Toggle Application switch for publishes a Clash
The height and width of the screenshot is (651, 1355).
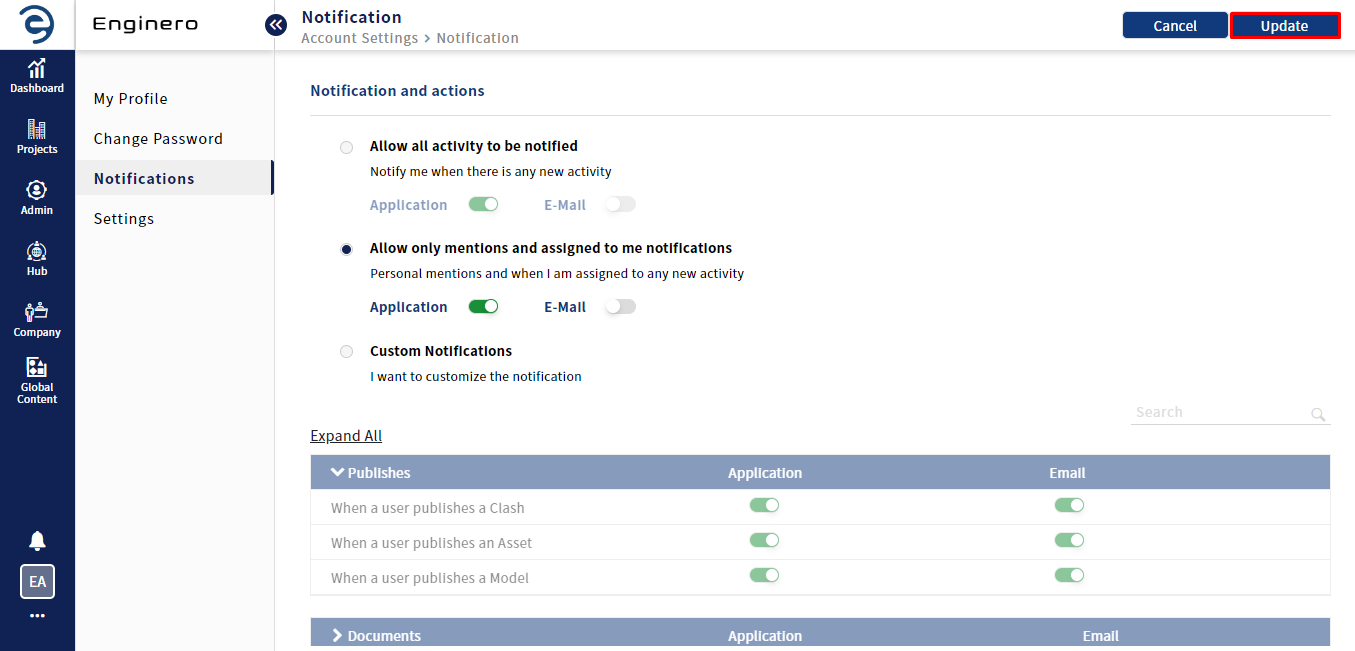coord(764,506)
